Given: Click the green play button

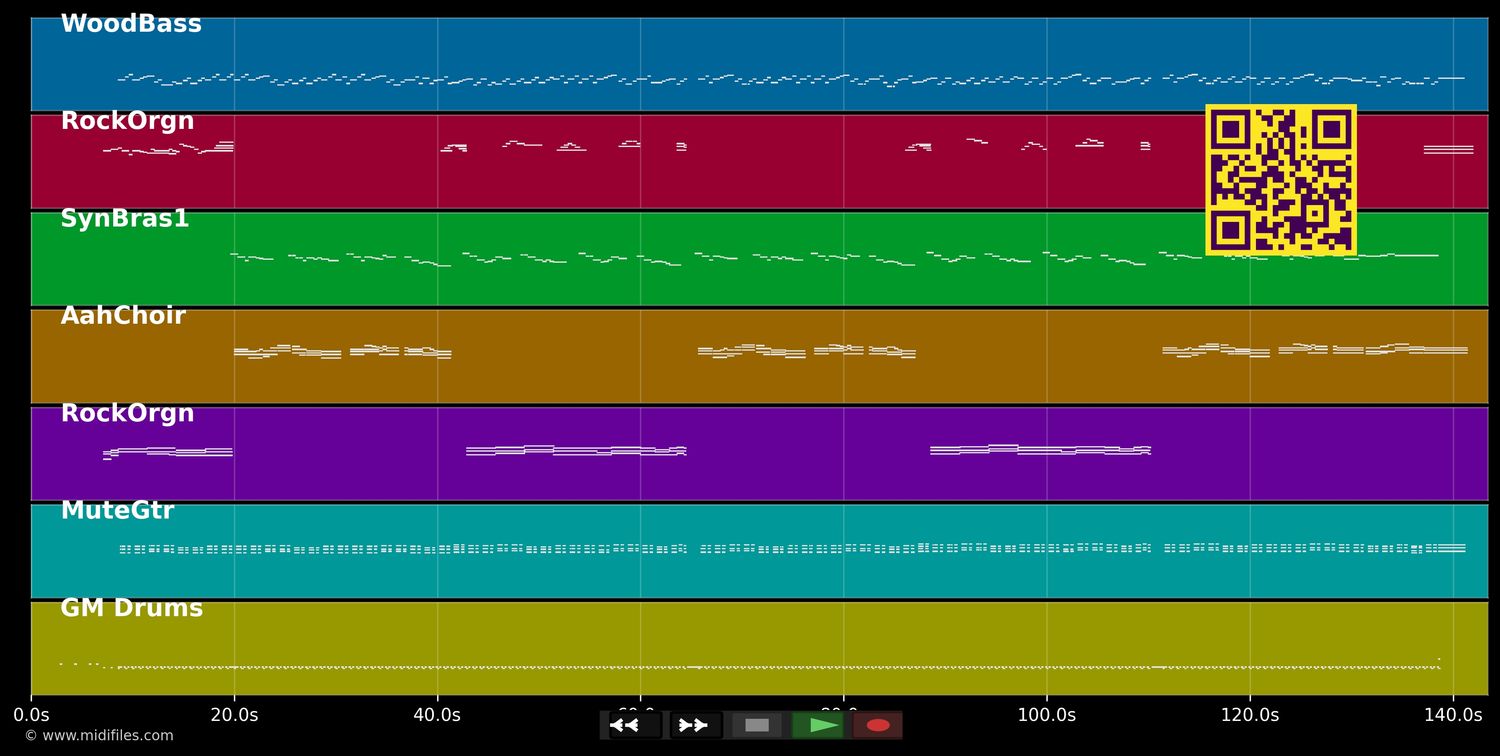Looking at the screenshot, I should [817, 725].
